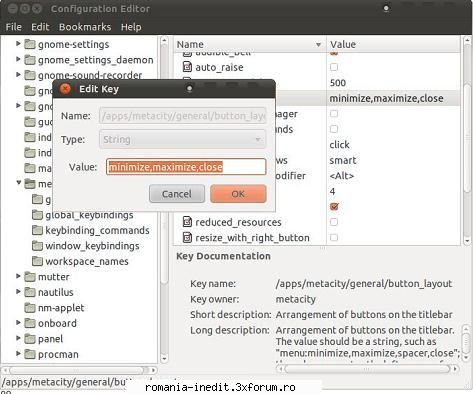Open the Bookmarks menu
The height and width of the screenshot is (394, 473).
(85, 27)
